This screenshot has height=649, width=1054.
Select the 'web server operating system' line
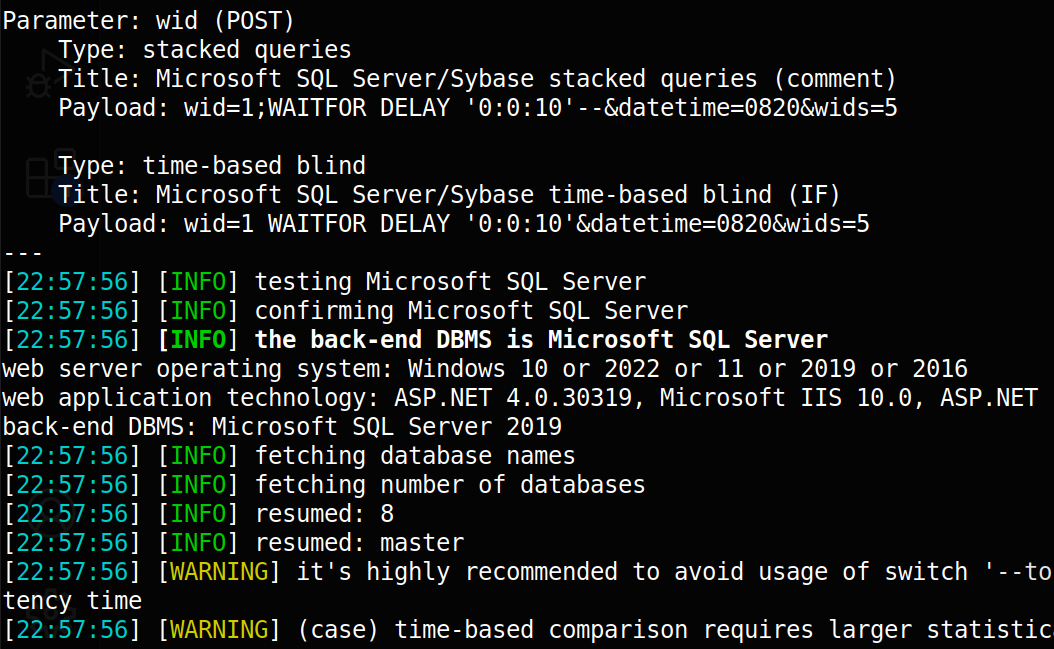(485, 368)
